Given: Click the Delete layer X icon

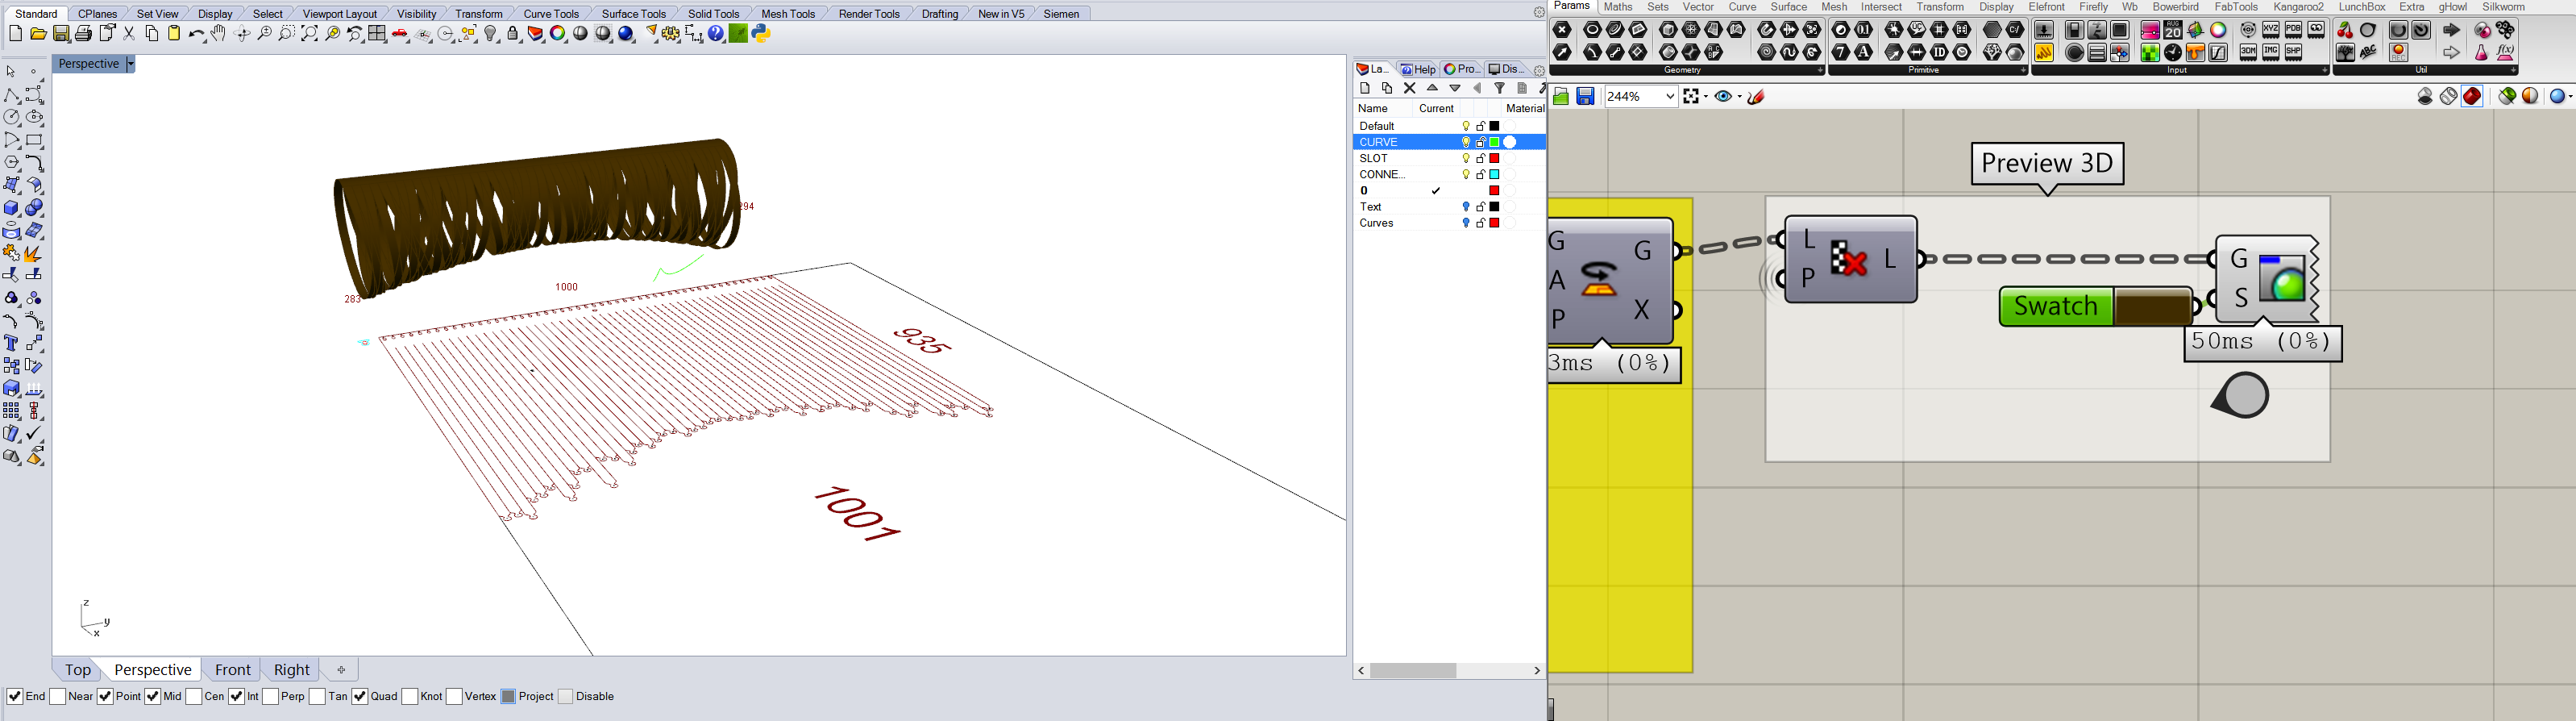Looking at the screenshot, I should (1410, 88).
